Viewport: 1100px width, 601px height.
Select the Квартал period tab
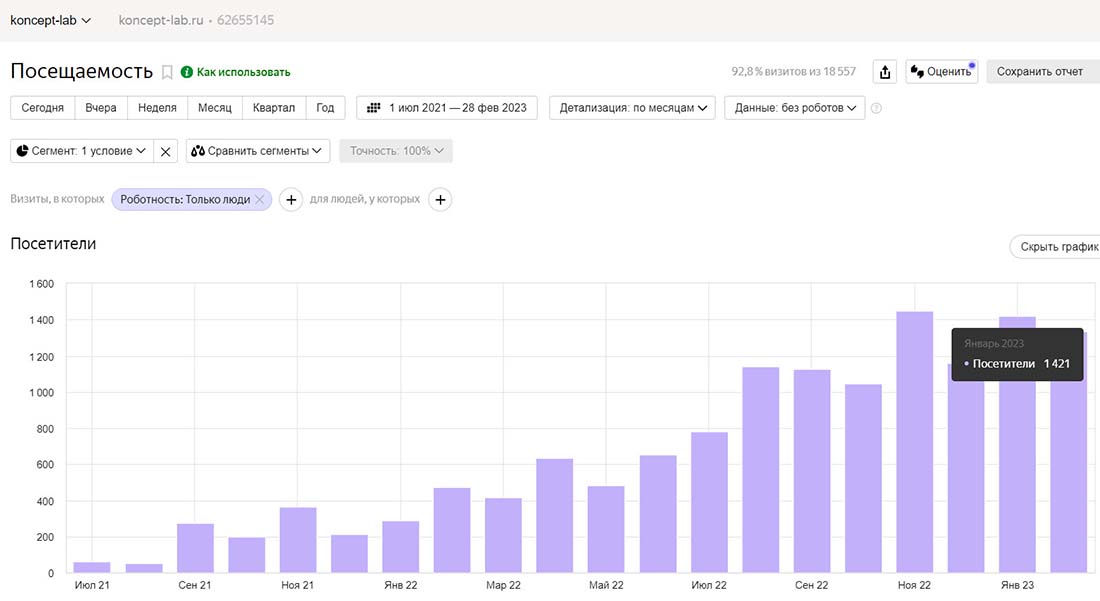[x=273, y=108]
